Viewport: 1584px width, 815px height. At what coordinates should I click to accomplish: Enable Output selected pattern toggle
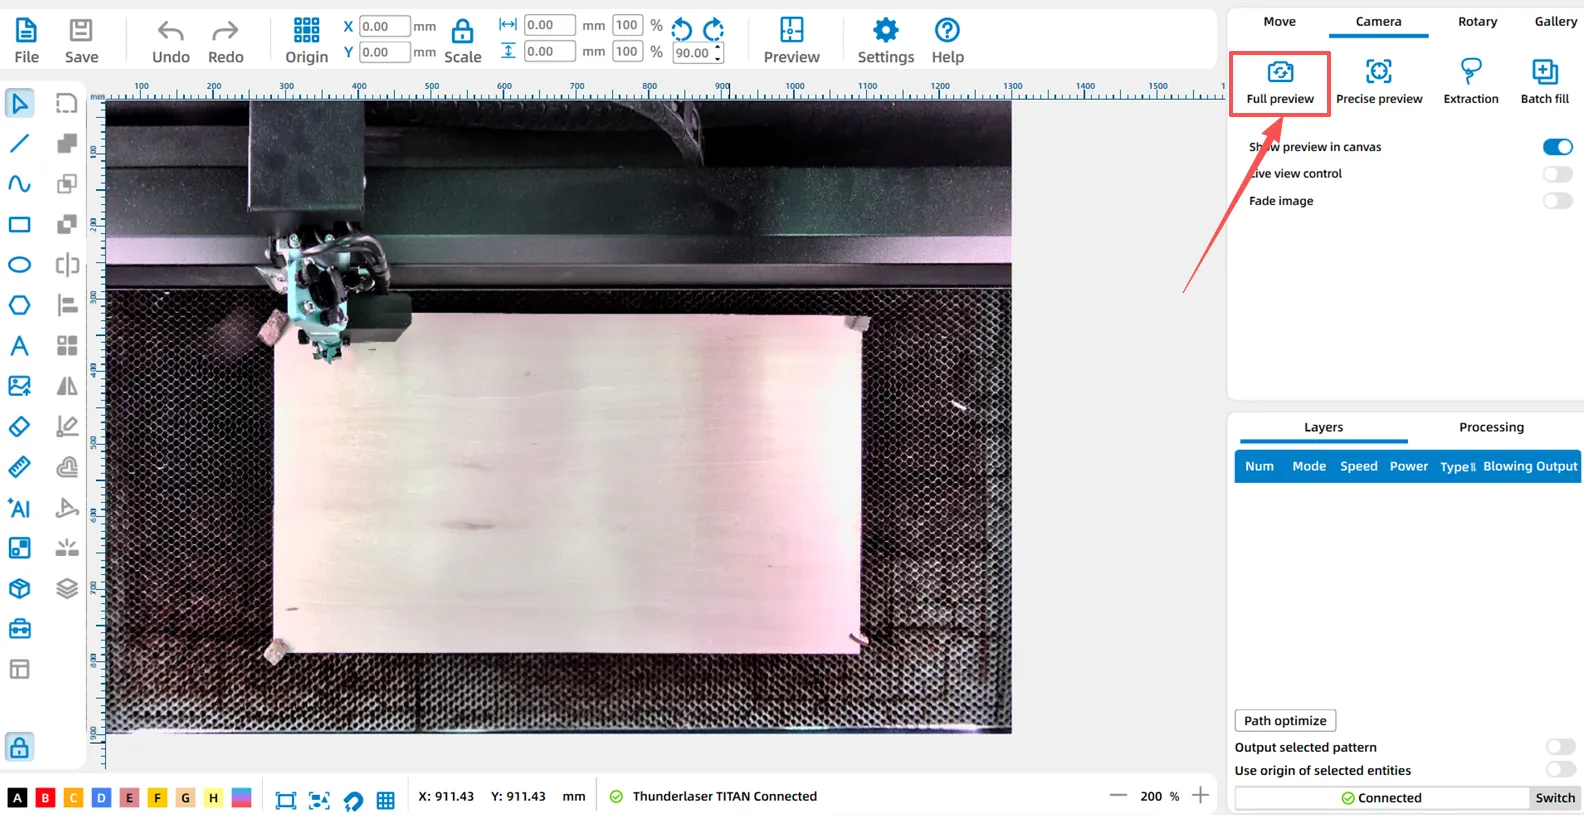click(1559, 747)
